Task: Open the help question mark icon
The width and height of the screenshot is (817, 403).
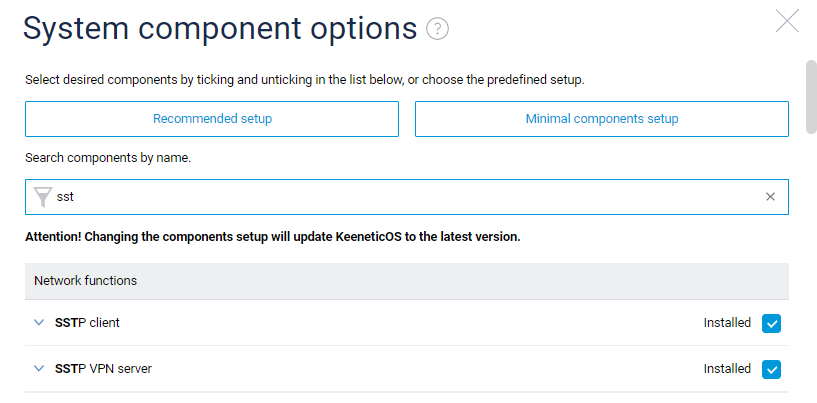Action: point(437,29)
